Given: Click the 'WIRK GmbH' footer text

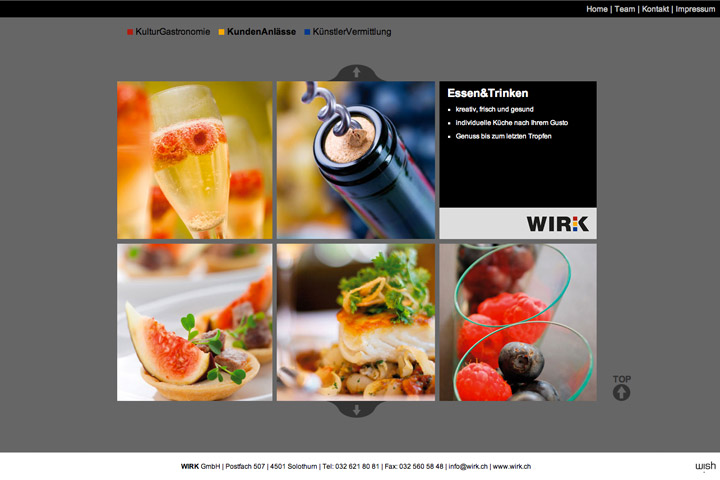Looking at the screenshot, I should (201, 466).
